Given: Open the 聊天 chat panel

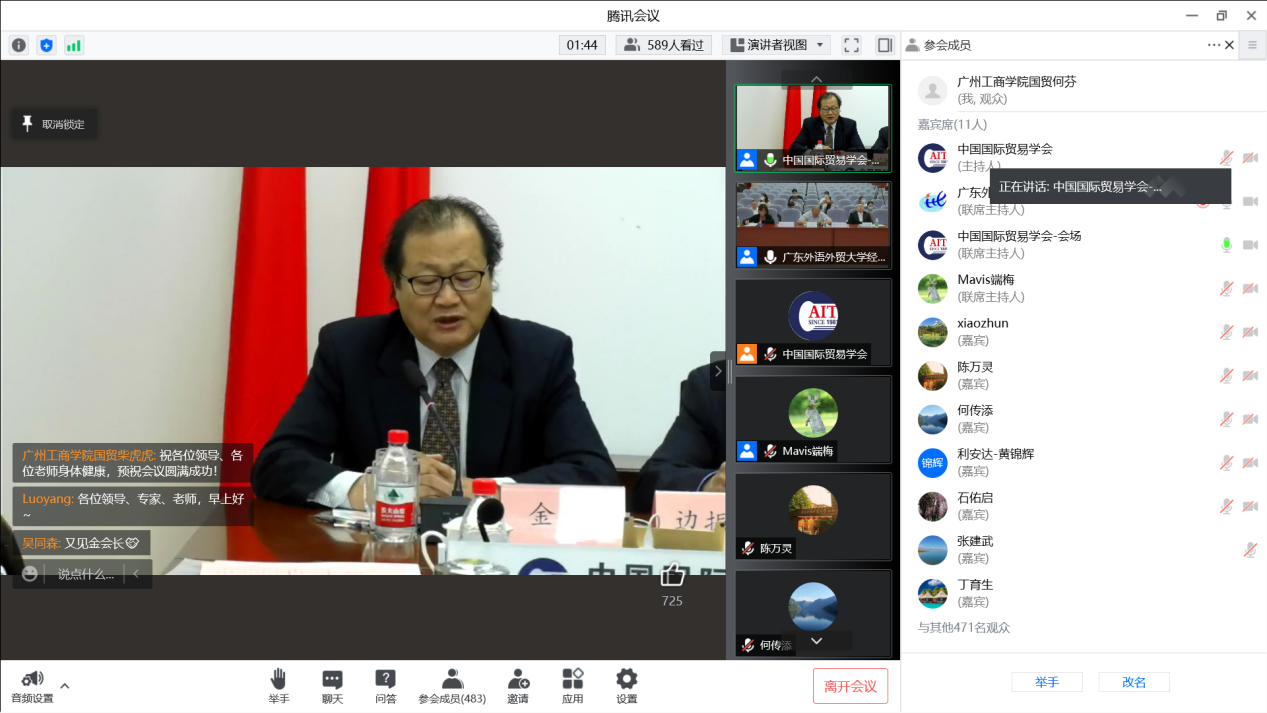Looking at the screenshot, I should tap(332, 685).
